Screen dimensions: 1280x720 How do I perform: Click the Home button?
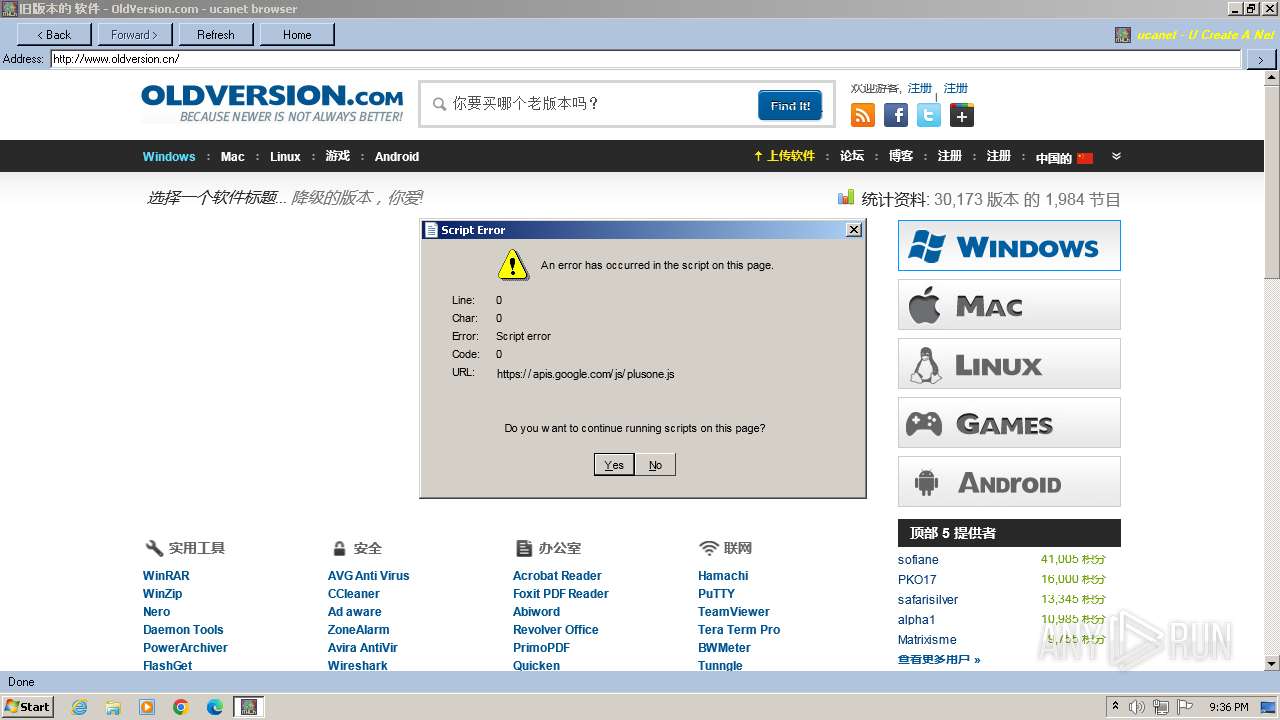coord(297,34)
